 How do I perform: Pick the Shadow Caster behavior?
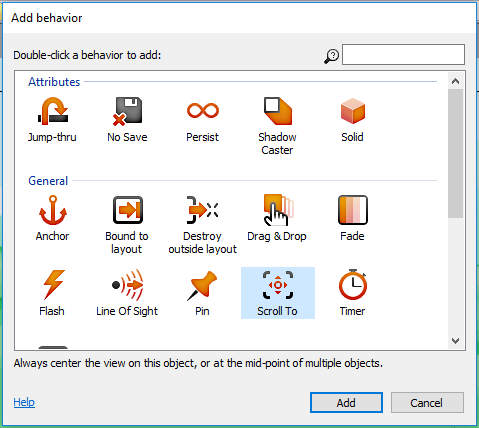[277, 127]
